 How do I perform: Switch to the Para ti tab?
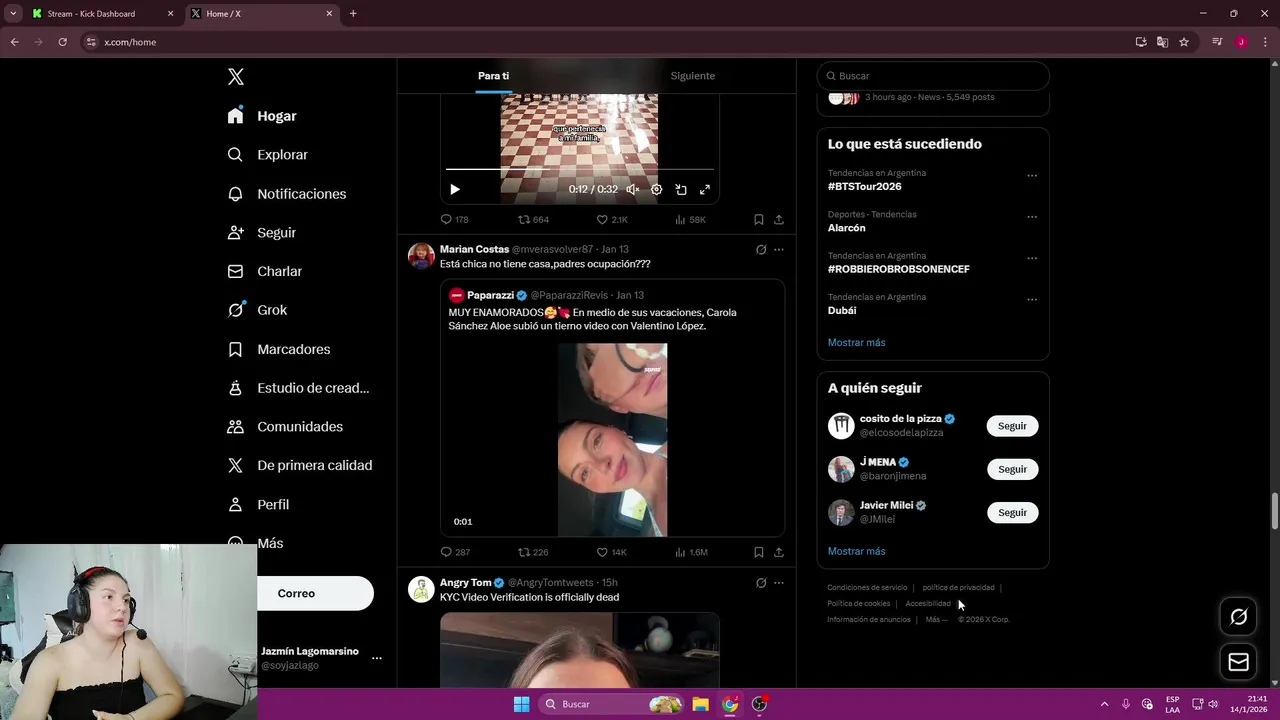493,76
